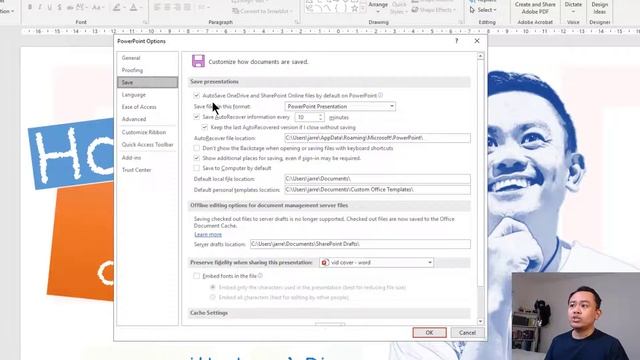Toggle Italic in the ribbon Font group

coord(40,7)
